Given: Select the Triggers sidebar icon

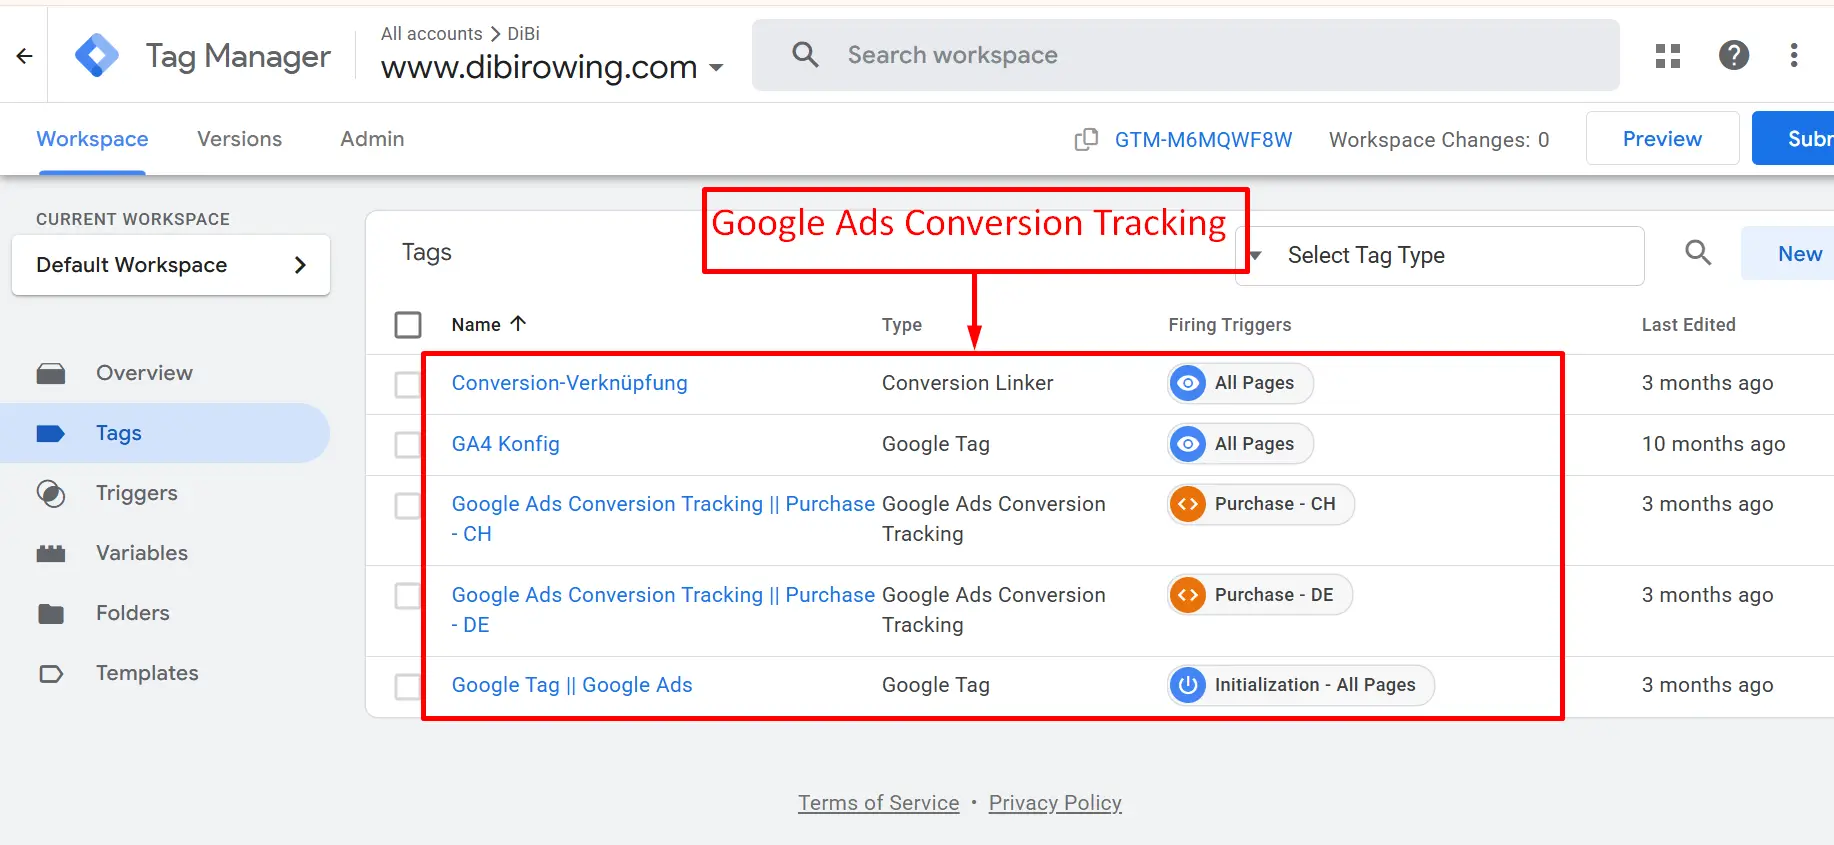Looking at the screenshot, I should pos(51,493).
